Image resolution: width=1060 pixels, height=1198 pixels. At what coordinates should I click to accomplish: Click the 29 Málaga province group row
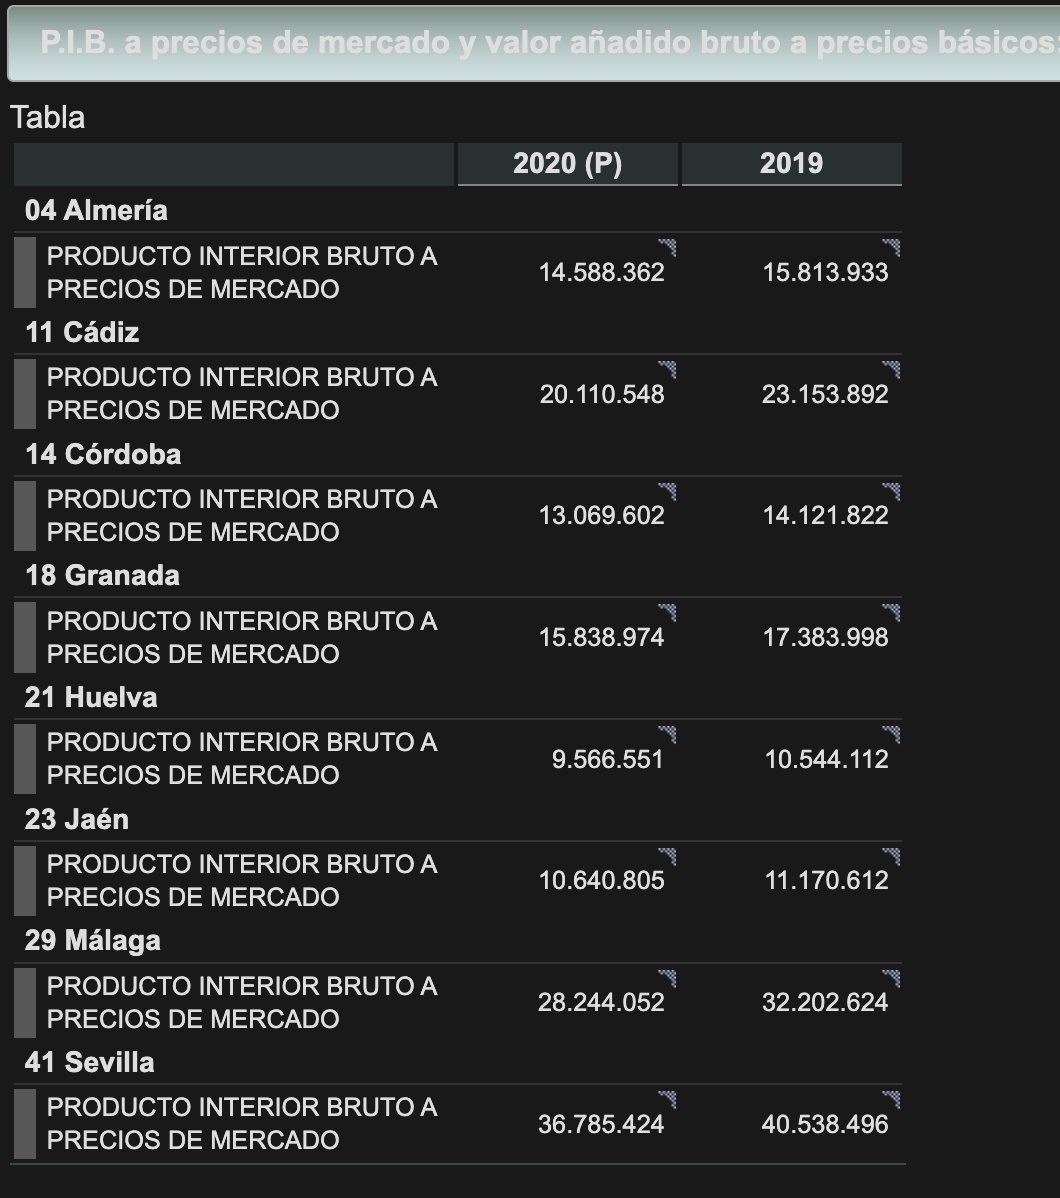pos(458,941)
